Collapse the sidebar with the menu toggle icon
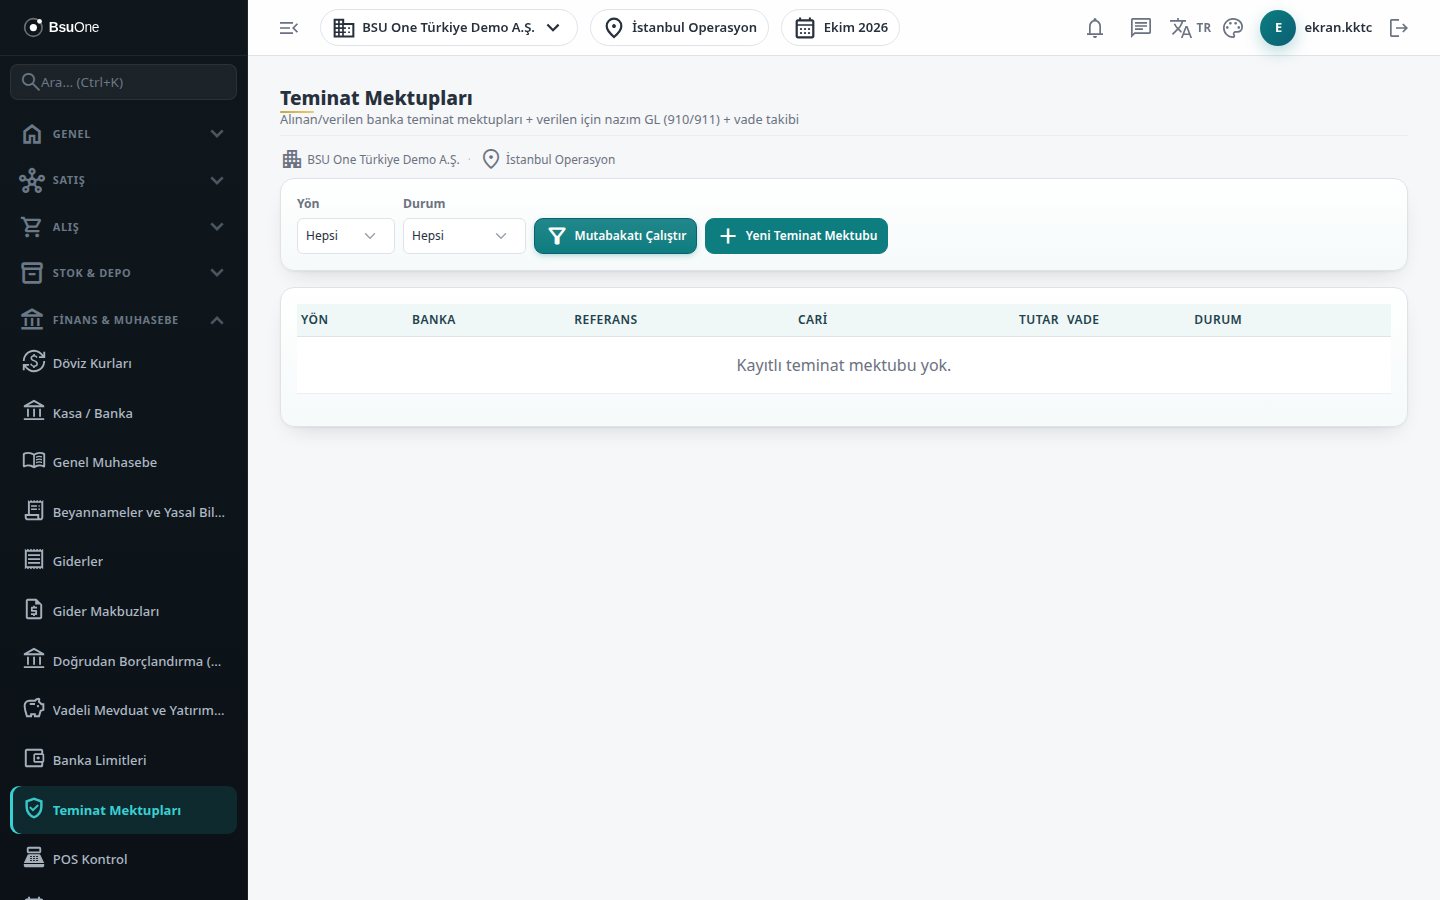The image size is (1440, 900). [289, 28]
